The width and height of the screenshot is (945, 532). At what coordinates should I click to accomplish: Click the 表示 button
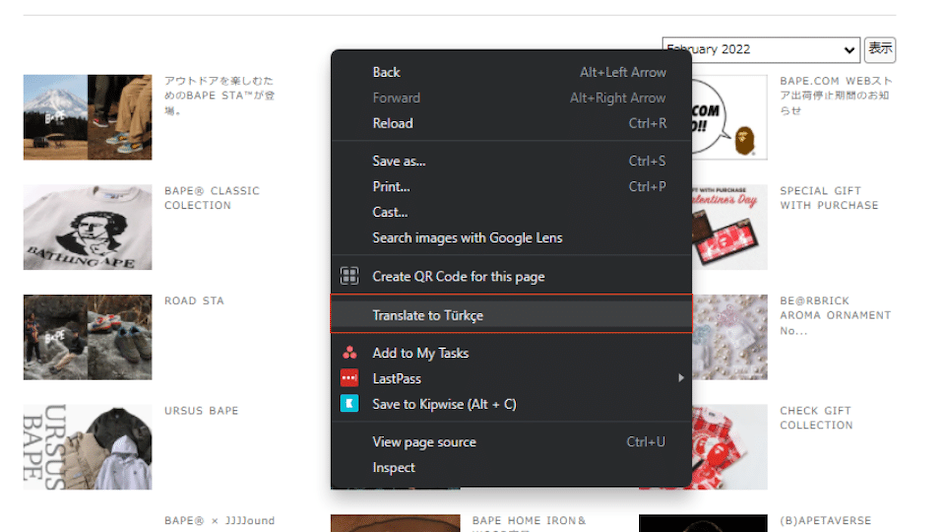point(880,49)
